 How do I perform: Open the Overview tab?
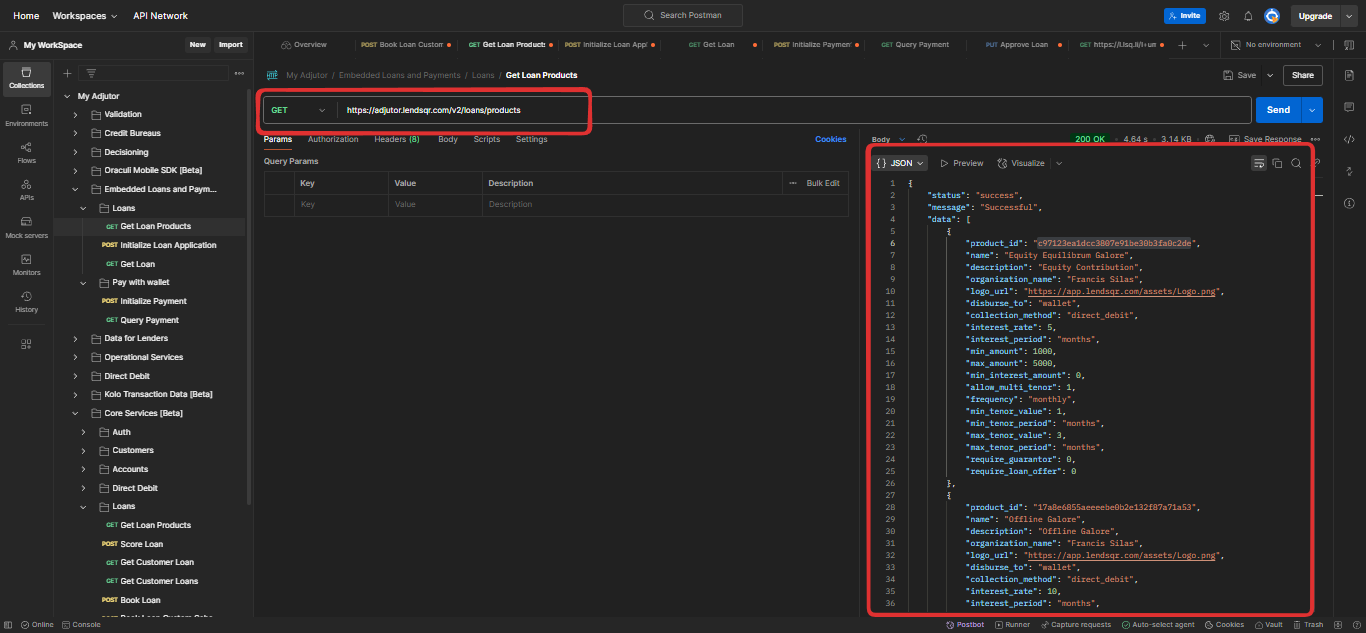pyautogui.click(x=304, y=45)
